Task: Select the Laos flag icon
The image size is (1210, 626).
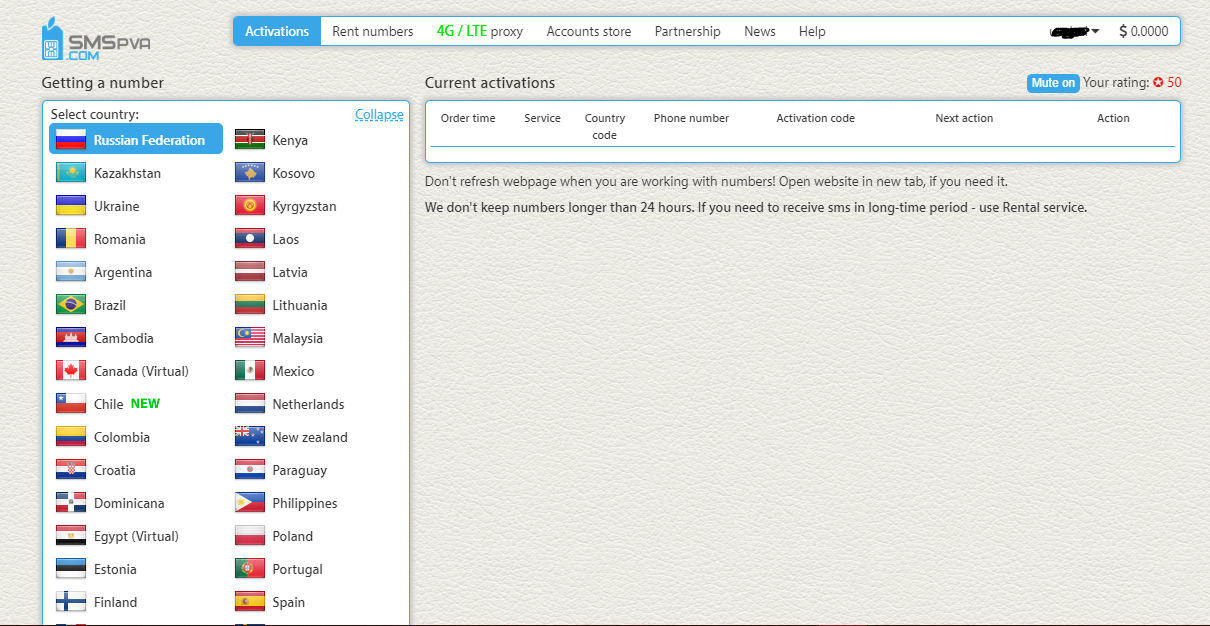Action: click(x=250, y=239)
